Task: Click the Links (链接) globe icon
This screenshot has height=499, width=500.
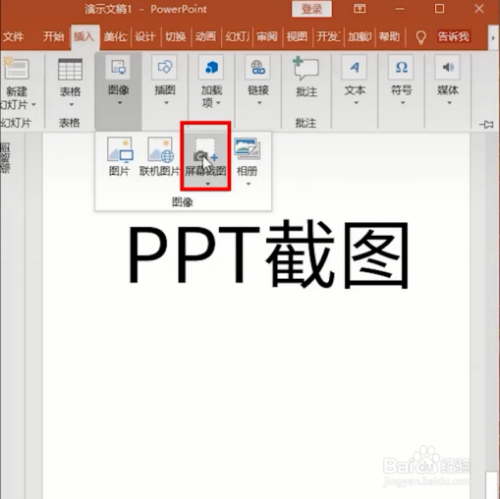Action: coord(258,67)
